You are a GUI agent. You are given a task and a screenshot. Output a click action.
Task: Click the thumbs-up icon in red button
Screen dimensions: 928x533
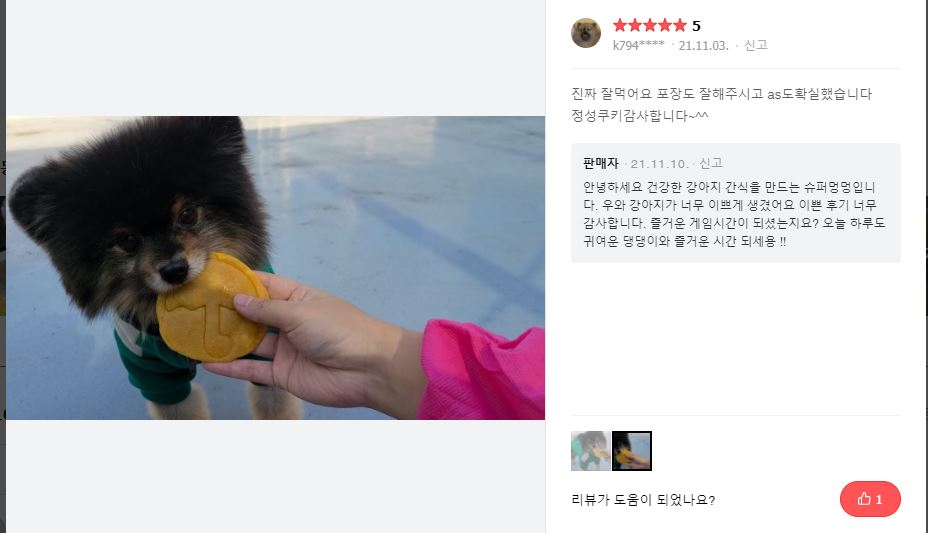(864, 499)
